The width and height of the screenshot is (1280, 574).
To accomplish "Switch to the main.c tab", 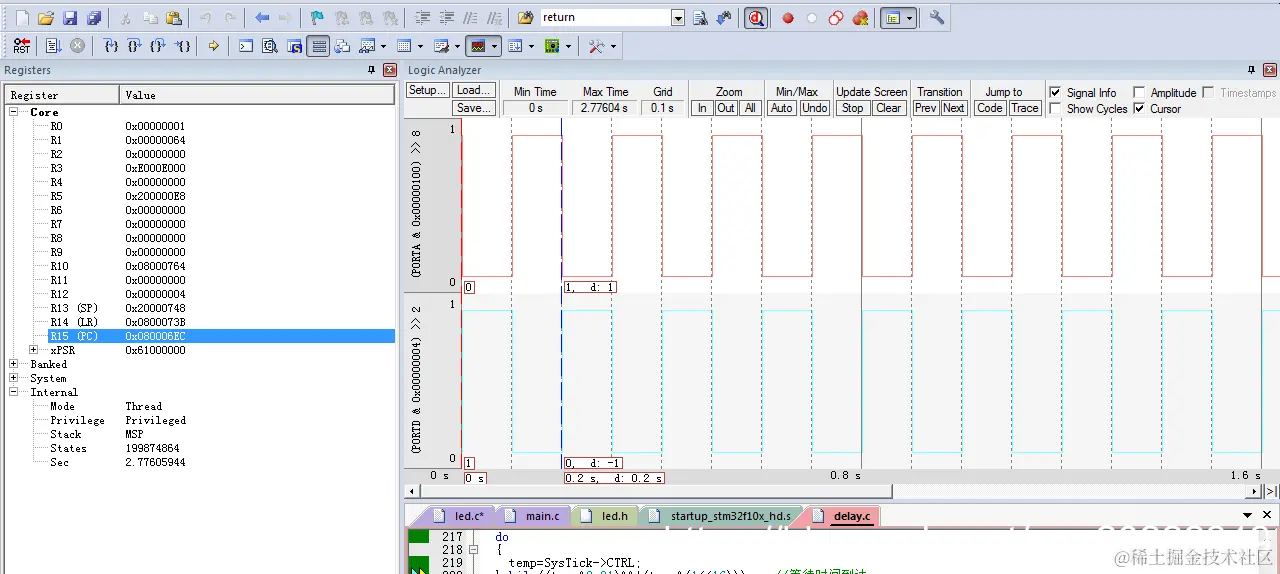I will coord(533,516).
